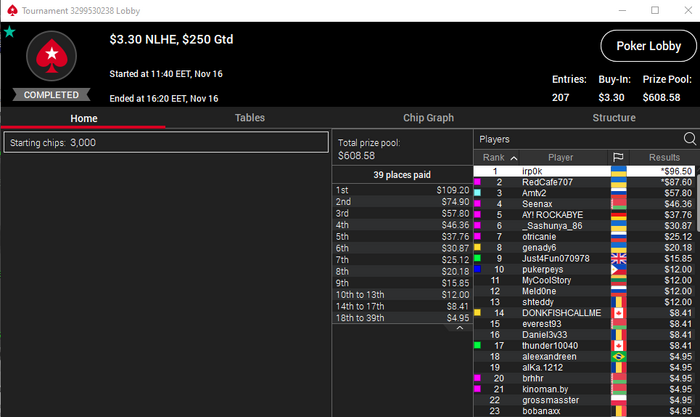Click the cyan color tag beside Amtv2
The width and height of the screenshot is (700, 417).
[477, 193]
